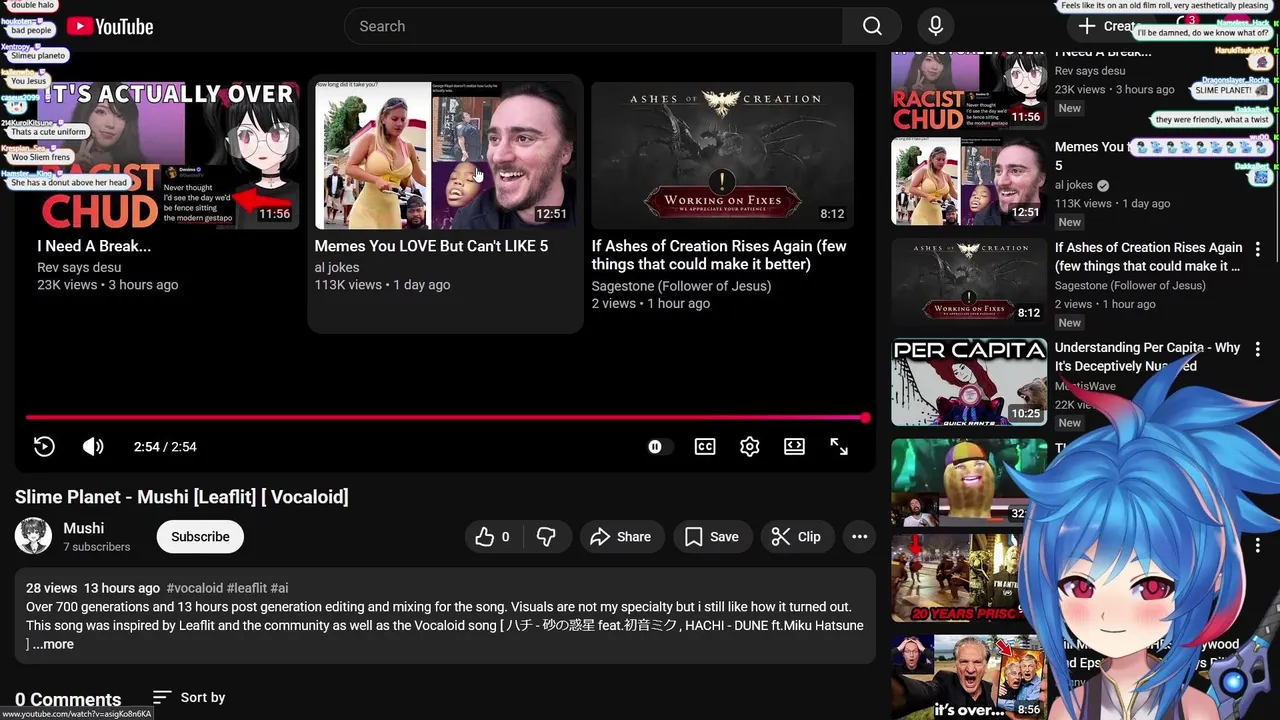Click the #leaflit hashtag
This screenshot has height=720, width=1280.
pyautogui.click(x=247, y=588)
